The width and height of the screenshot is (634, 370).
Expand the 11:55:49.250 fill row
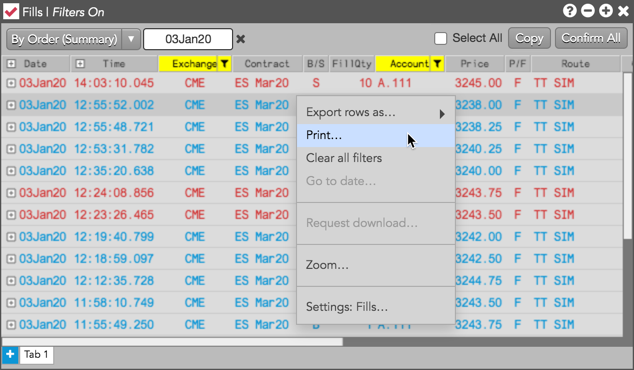pos(11,324)
